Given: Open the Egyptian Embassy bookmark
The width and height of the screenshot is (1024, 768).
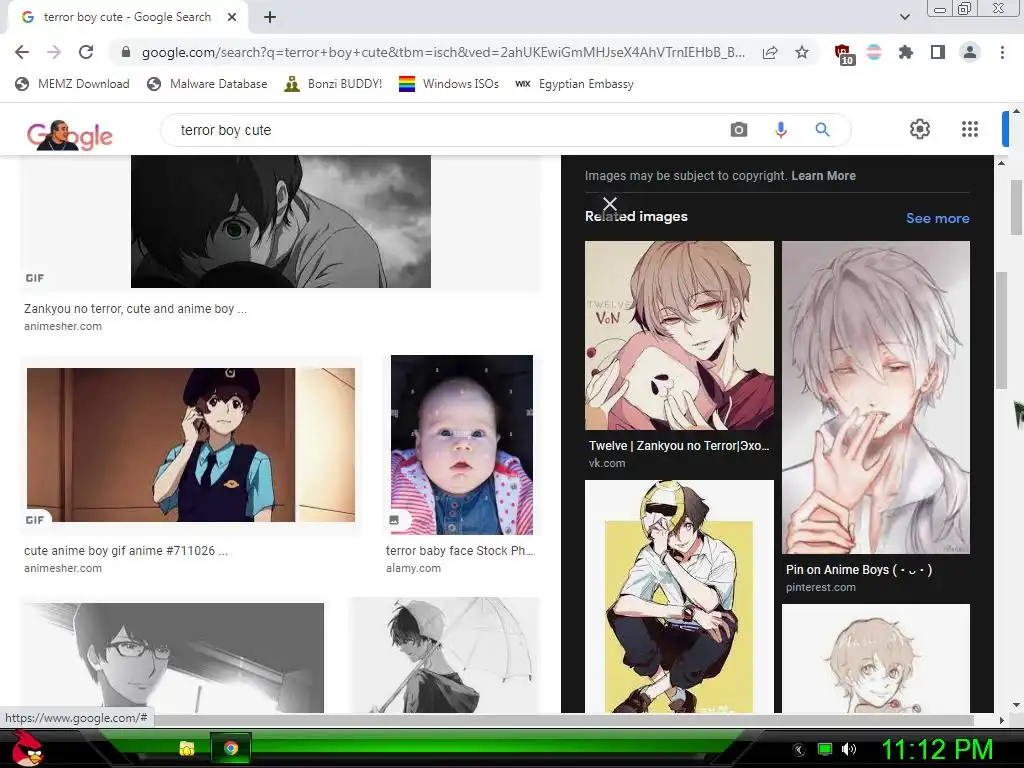Looking at the screenshot, I should (575, 84).
